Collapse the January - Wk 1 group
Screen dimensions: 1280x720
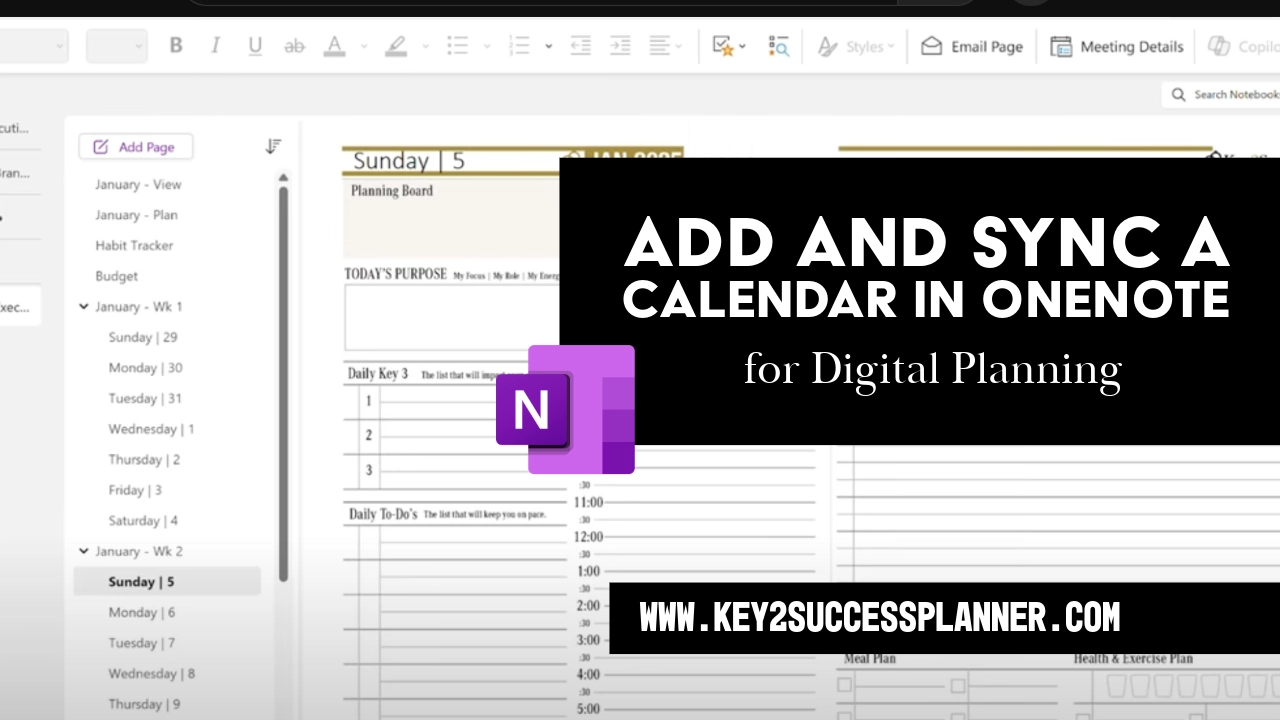[x=84, y=307]
